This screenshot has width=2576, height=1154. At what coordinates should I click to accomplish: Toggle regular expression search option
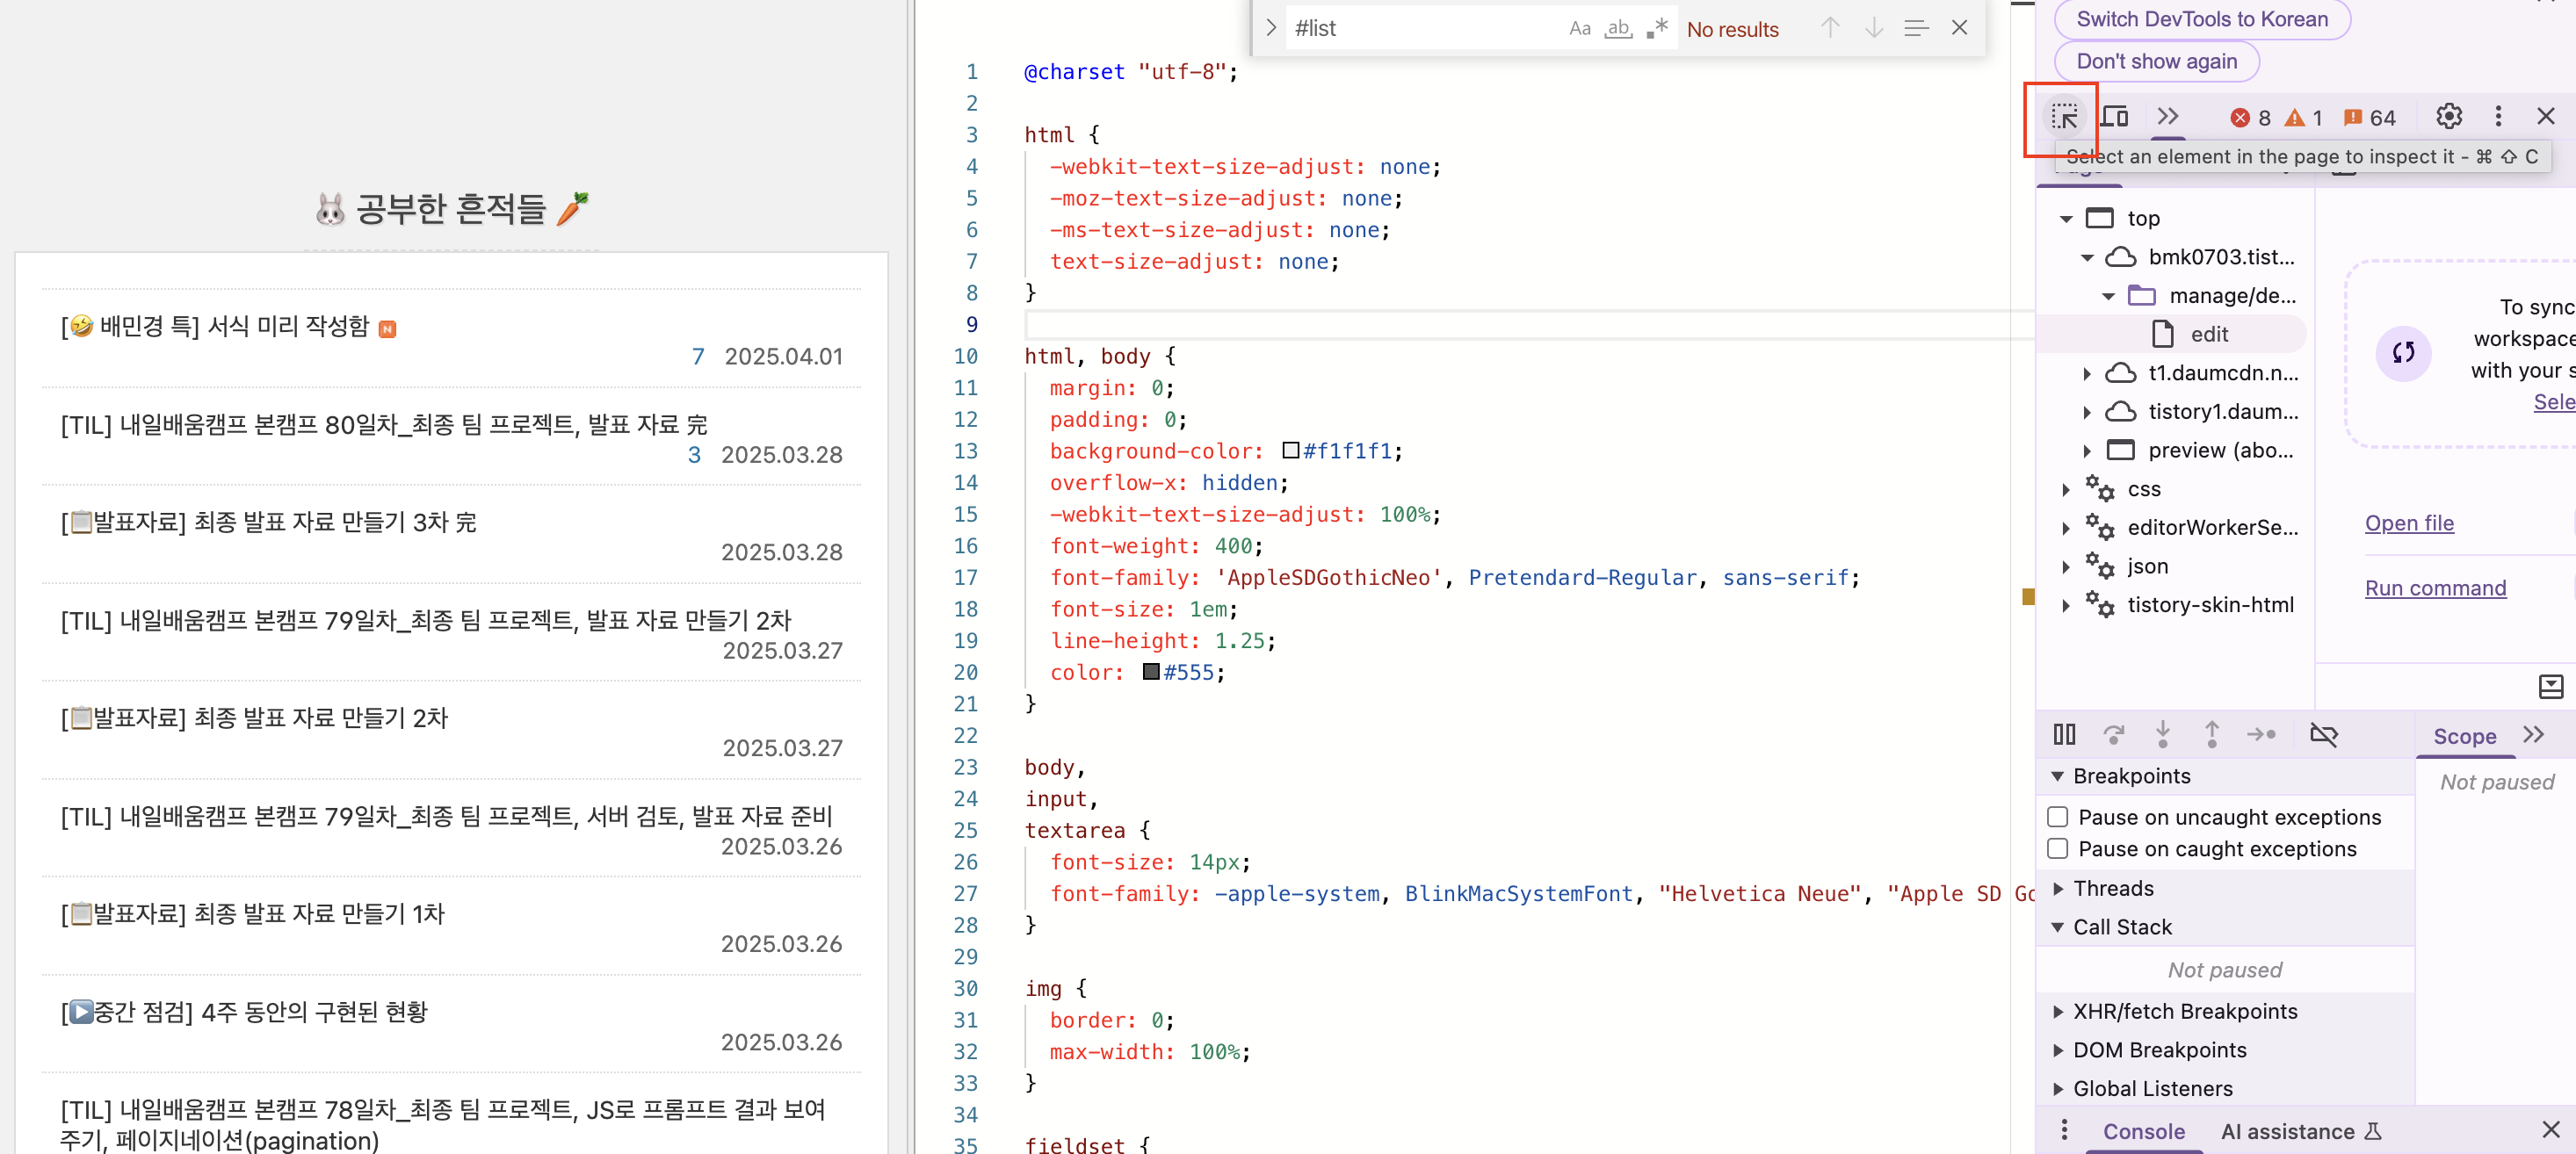pos(1657,29)
